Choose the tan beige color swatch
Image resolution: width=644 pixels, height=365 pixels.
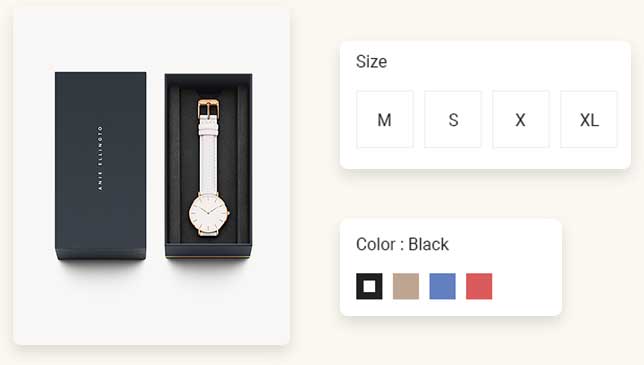(406, 286)
